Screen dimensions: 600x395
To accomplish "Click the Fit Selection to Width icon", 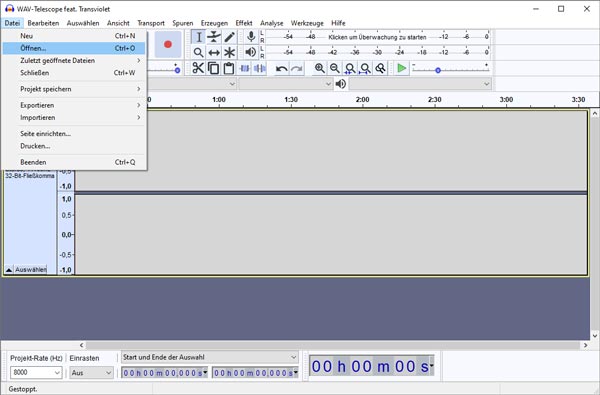I will pos(350,68).
